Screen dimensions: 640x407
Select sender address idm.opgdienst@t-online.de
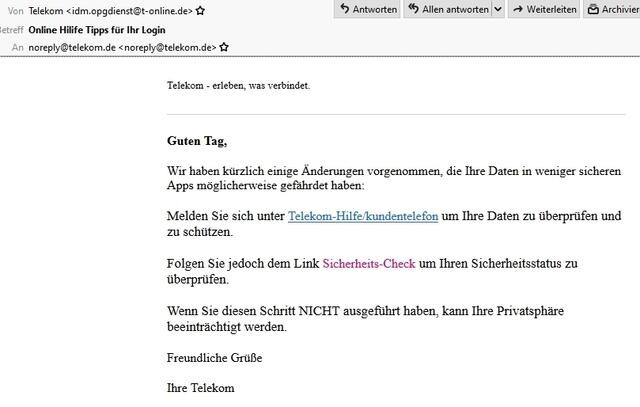click(x=129, y=11)
